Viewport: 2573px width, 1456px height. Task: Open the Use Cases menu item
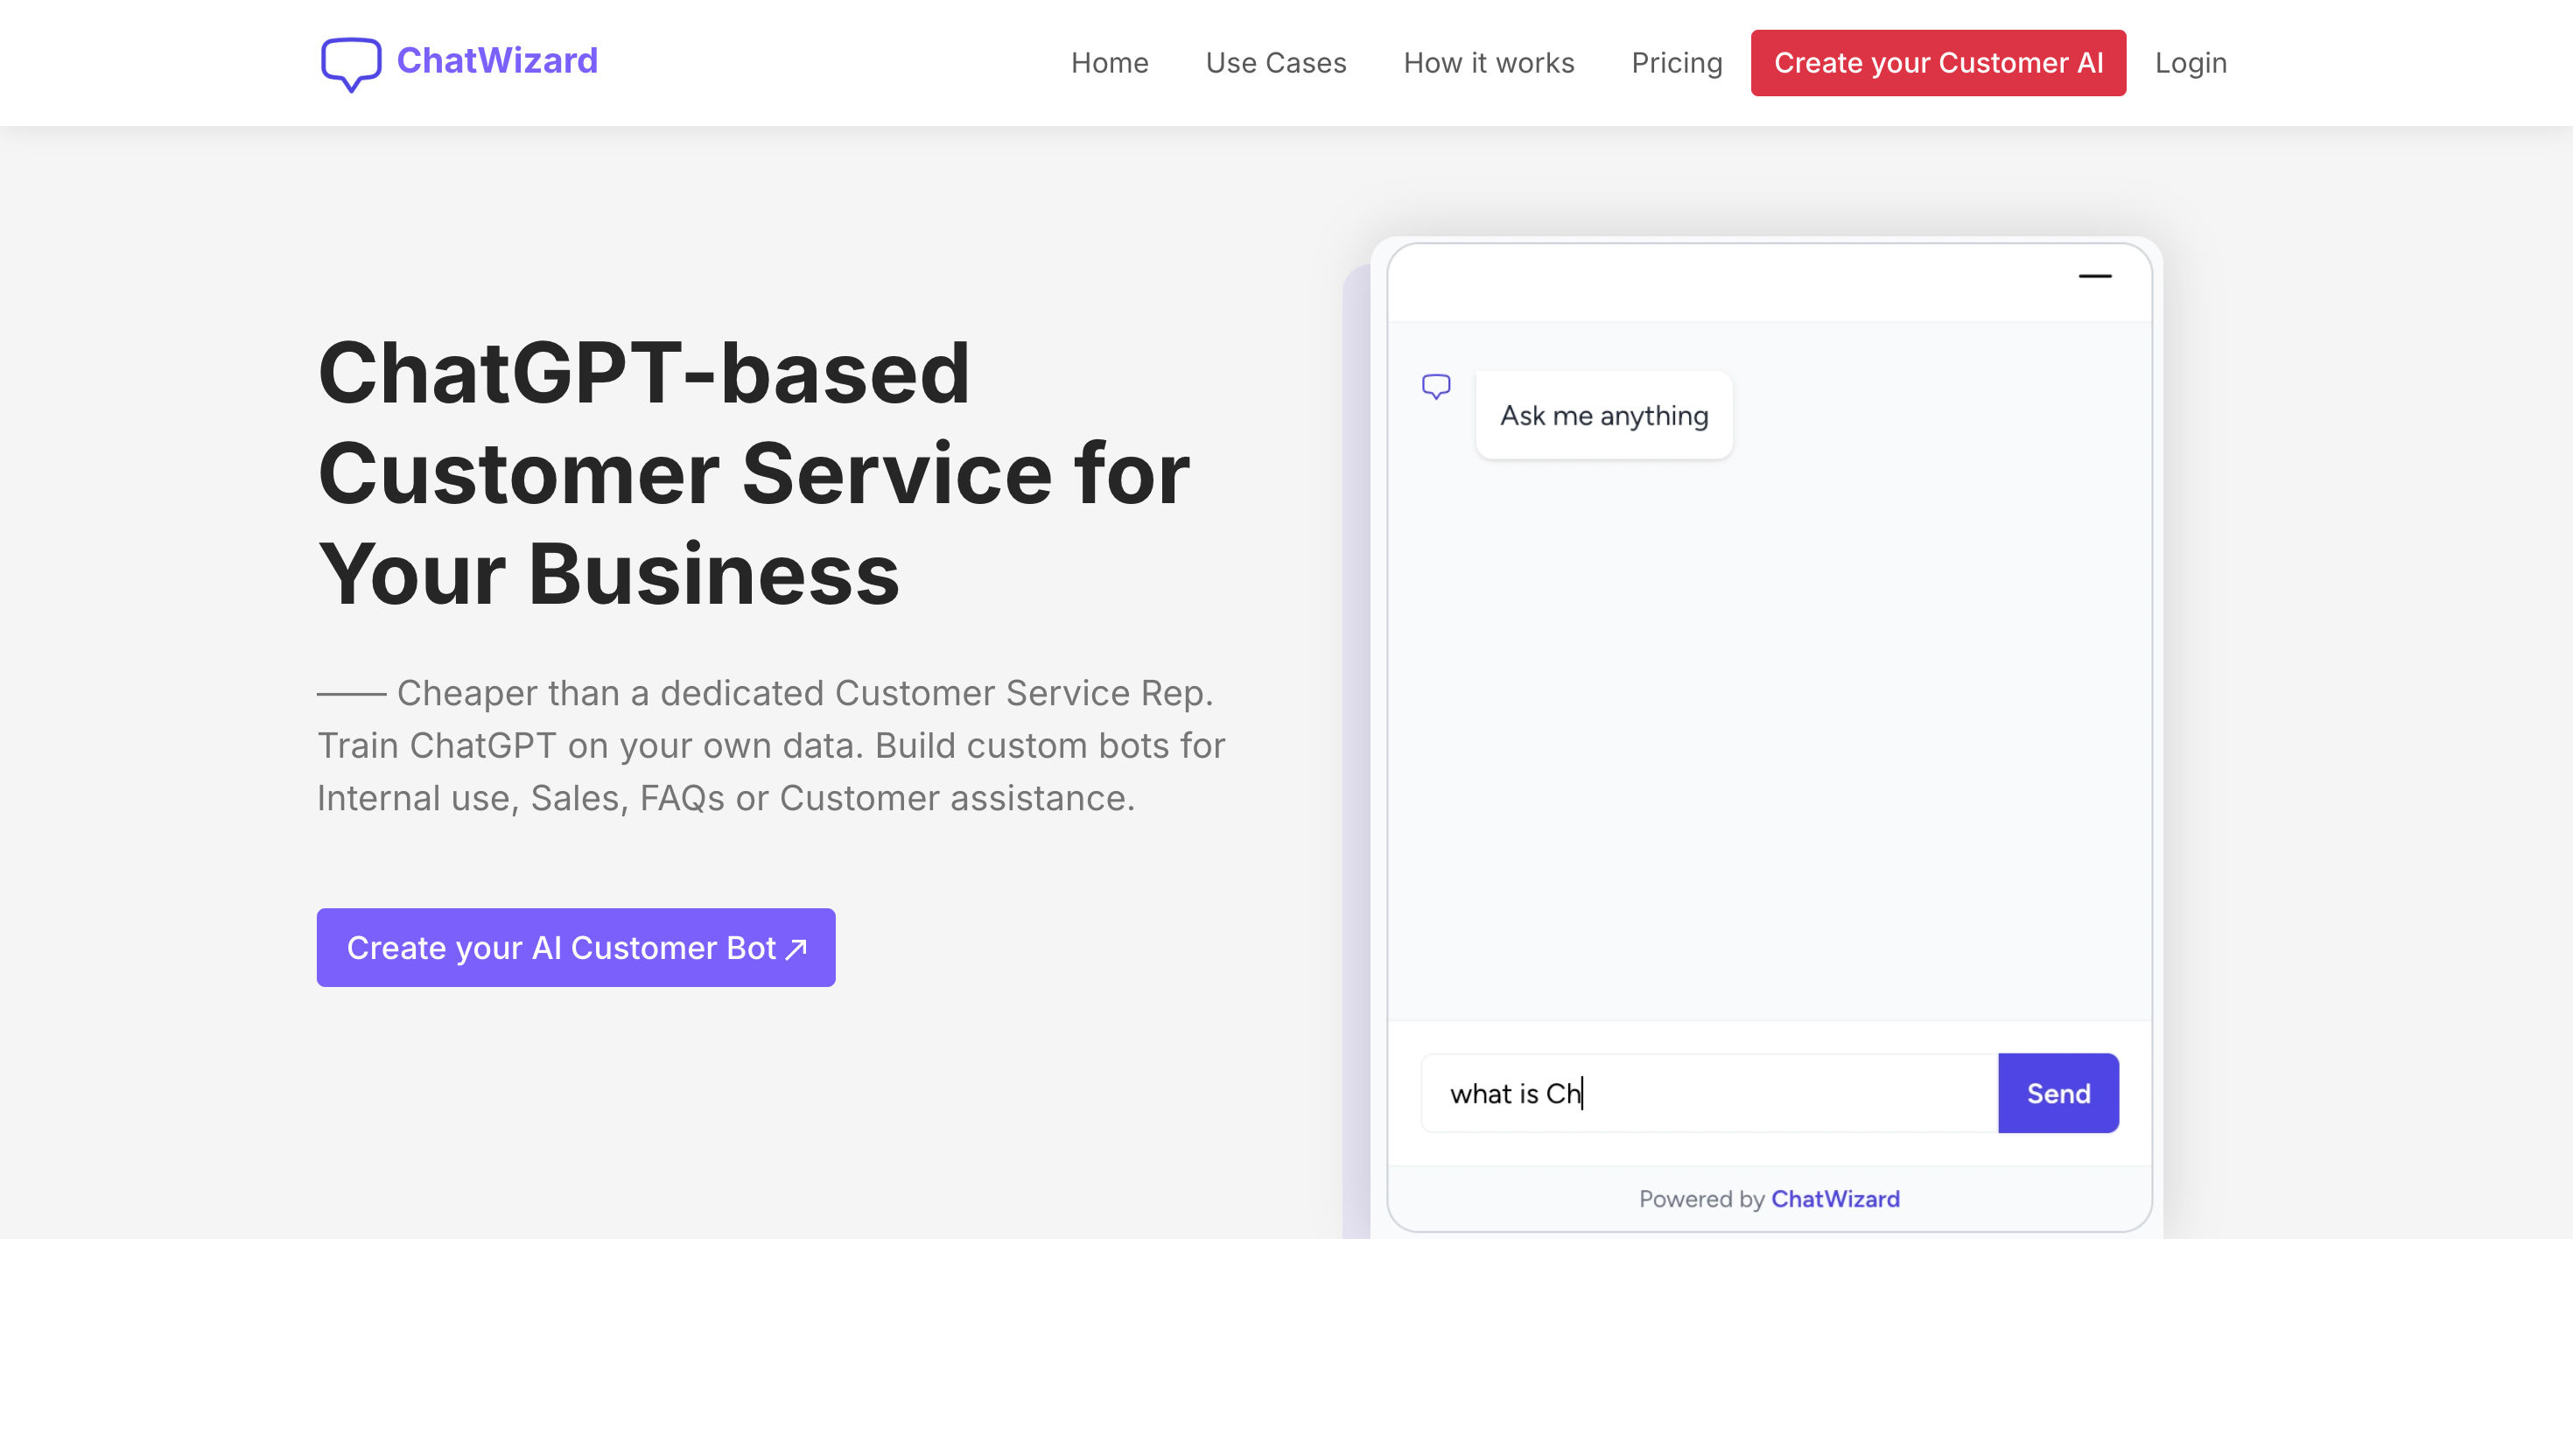pos(1276,63)
